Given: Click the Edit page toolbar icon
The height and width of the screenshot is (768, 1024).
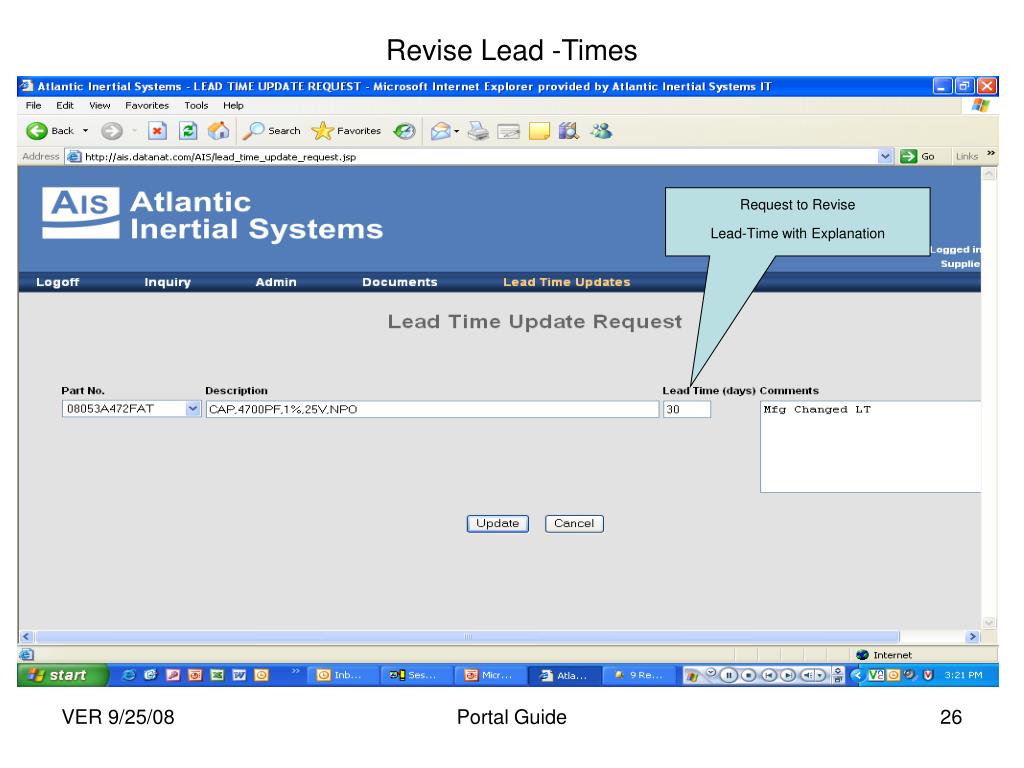Looking at the screenshot, I should click(x=508, y=132).
